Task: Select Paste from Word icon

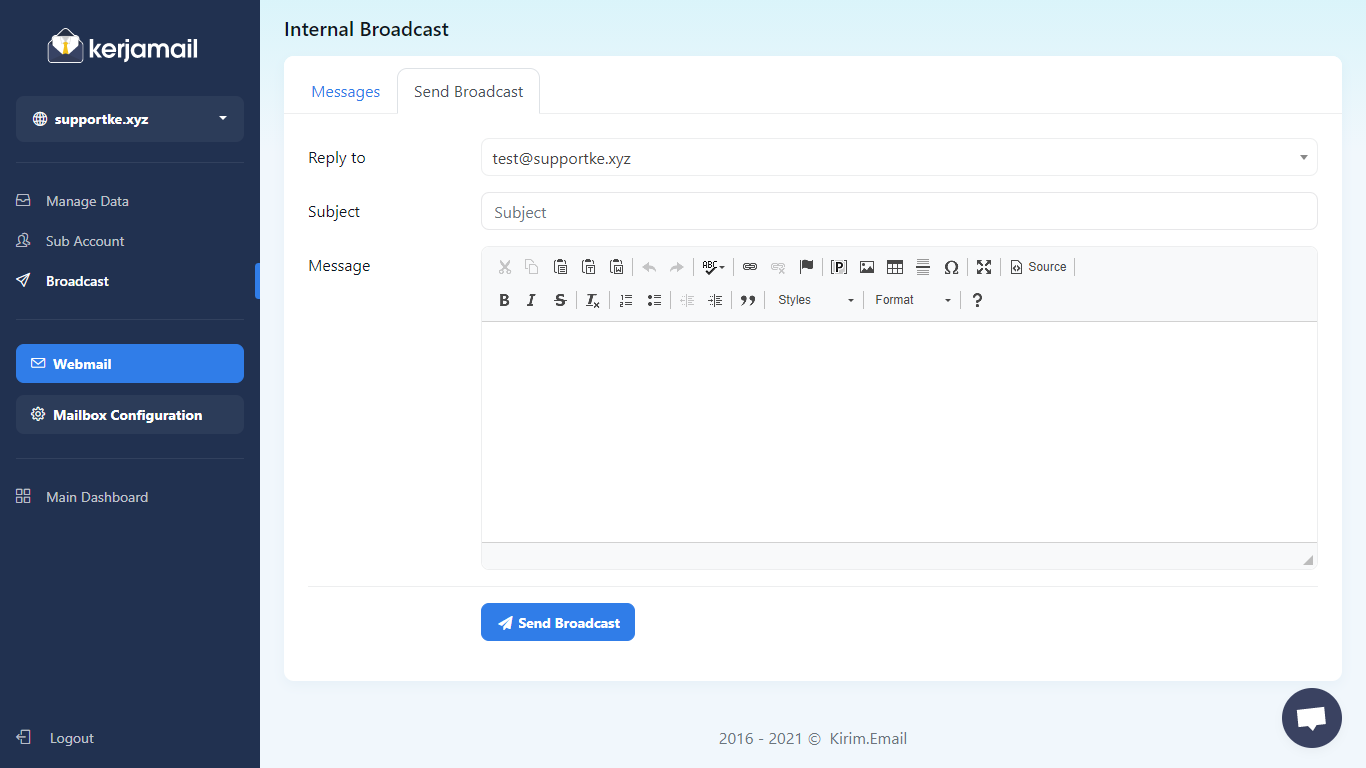Action: pyautogui.click(x=617, y=267)
